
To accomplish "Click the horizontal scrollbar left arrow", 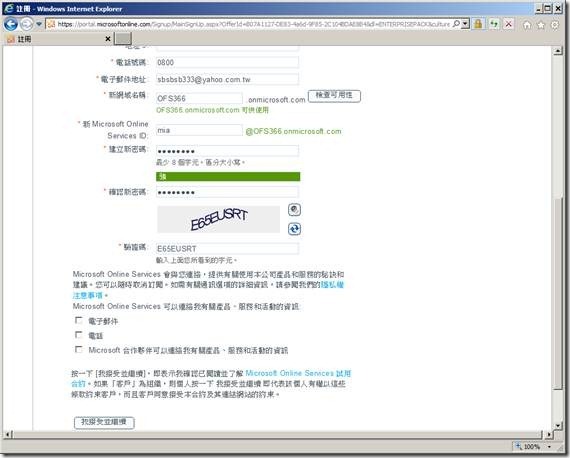I will pyautogui.click(x=9, y=434).
